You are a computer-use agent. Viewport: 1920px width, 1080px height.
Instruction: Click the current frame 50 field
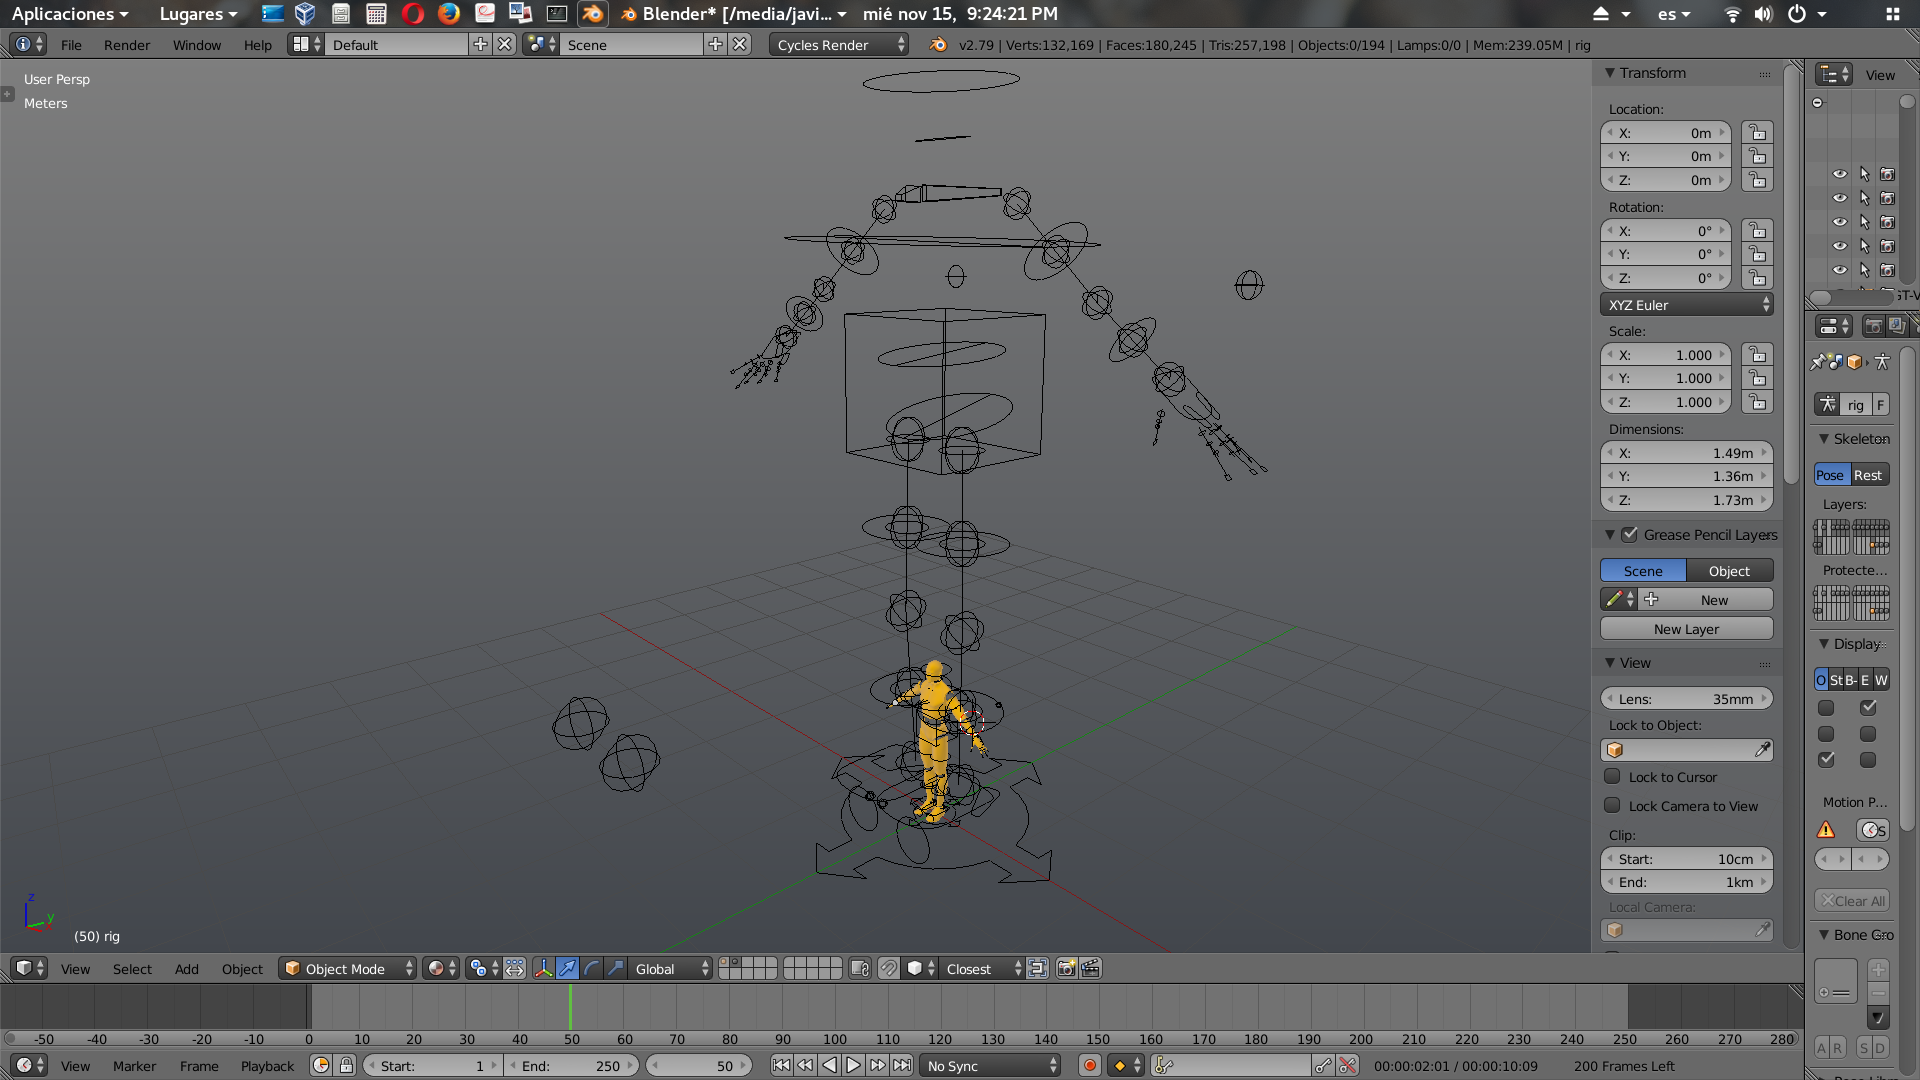point(698,1066)
